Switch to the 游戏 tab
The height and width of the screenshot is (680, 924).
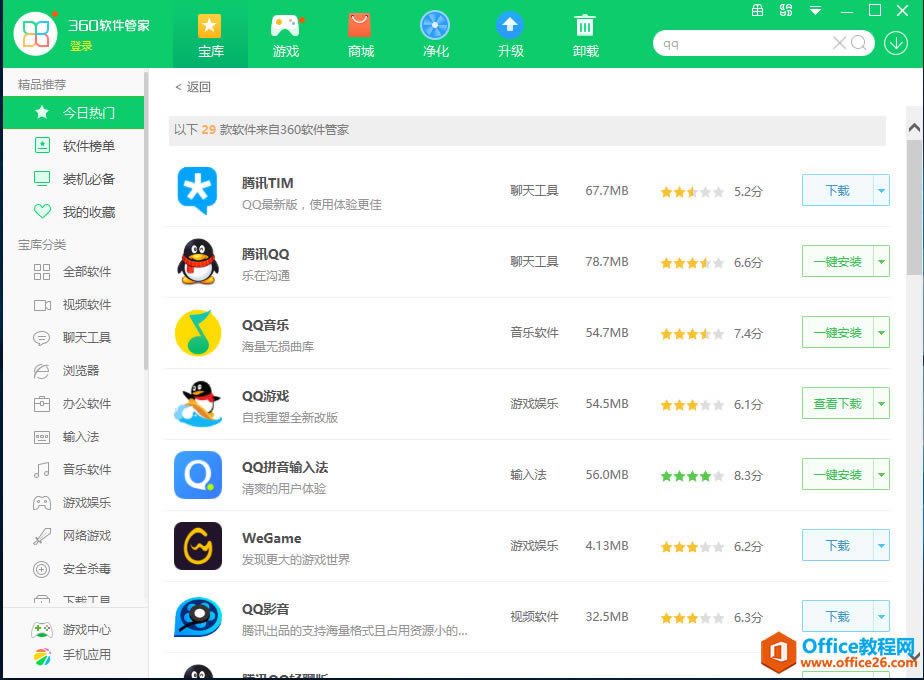tap(286, 36)
